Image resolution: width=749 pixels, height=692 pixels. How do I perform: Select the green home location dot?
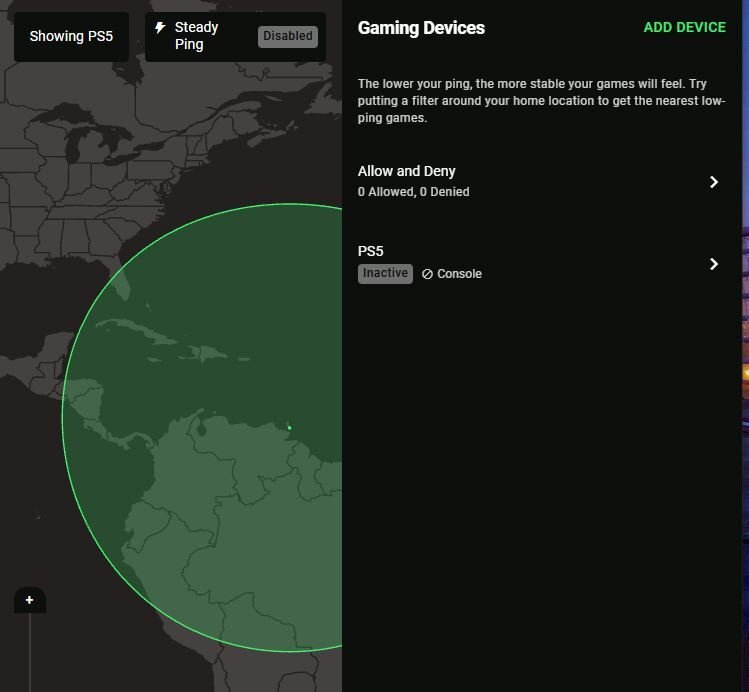(x=289, y=428)
